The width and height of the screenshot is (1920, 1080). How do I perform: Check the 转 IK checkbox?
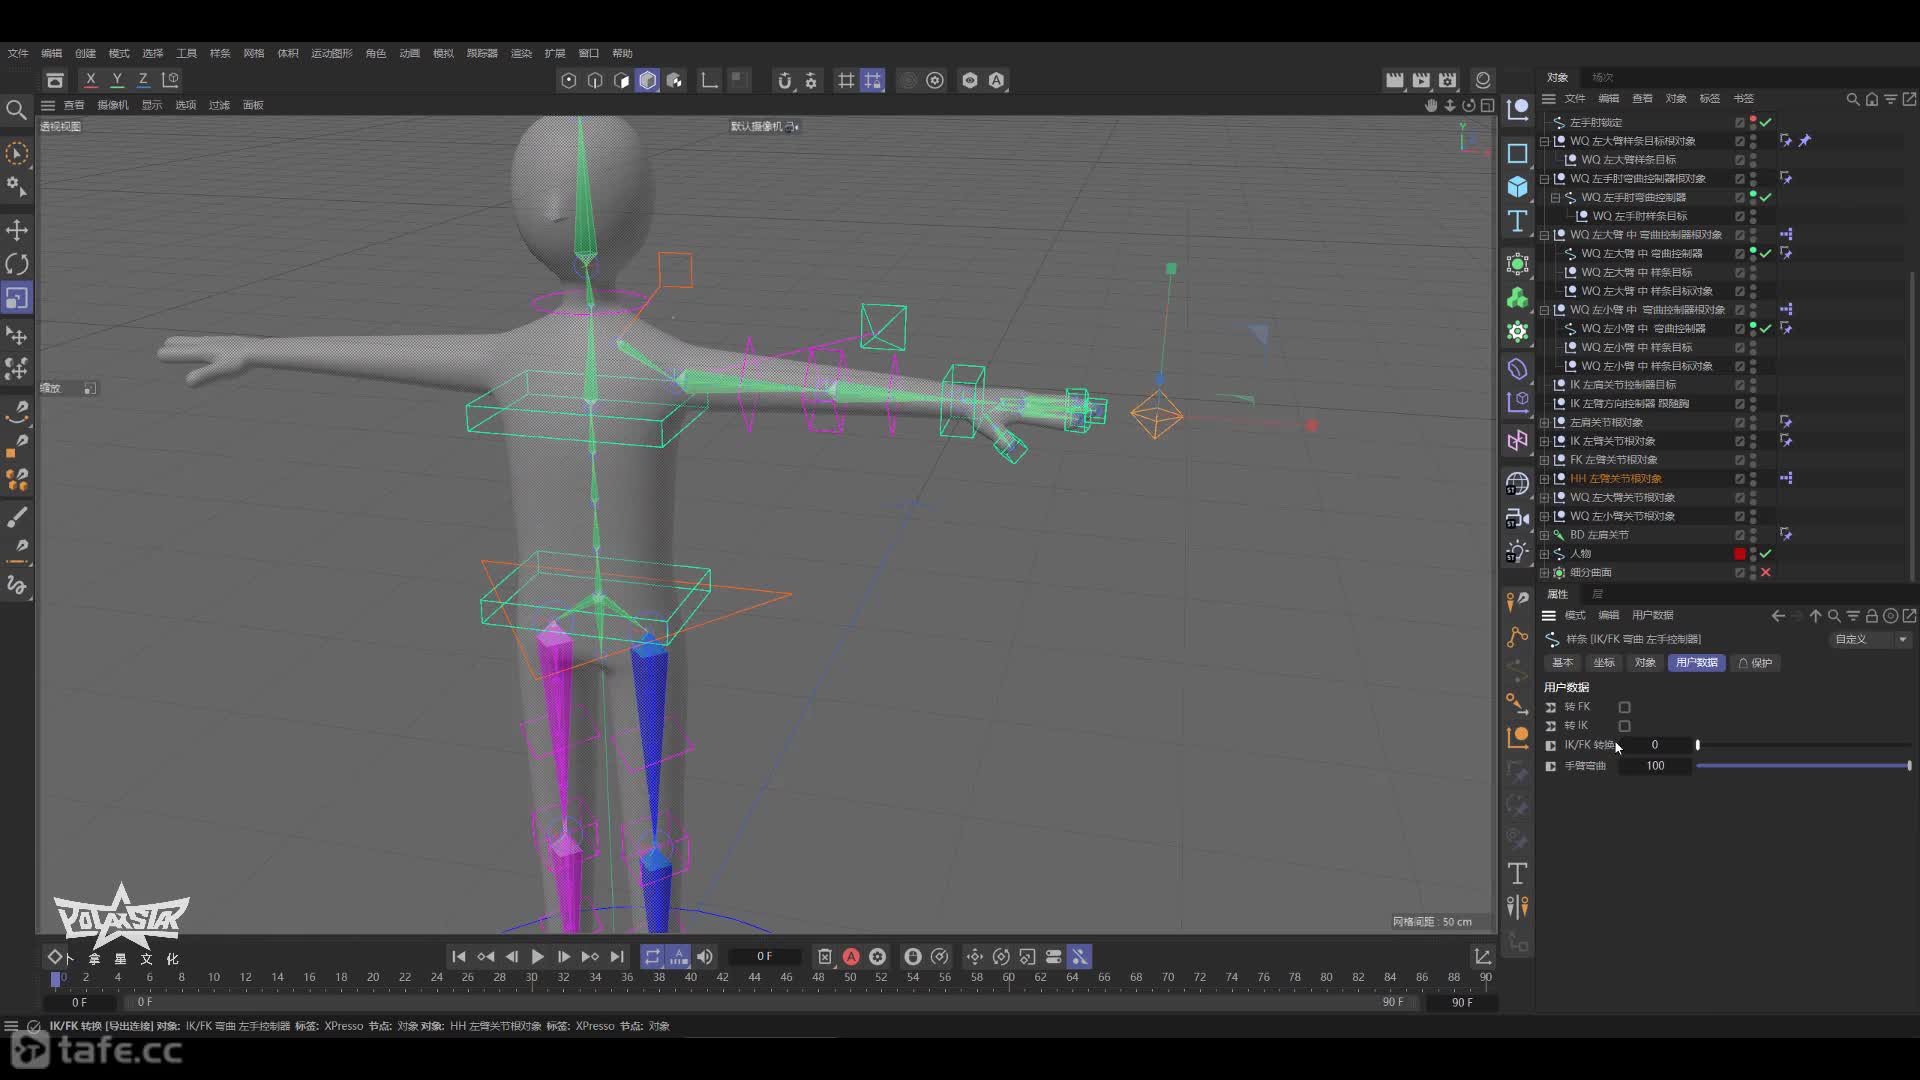[1624, 726]
